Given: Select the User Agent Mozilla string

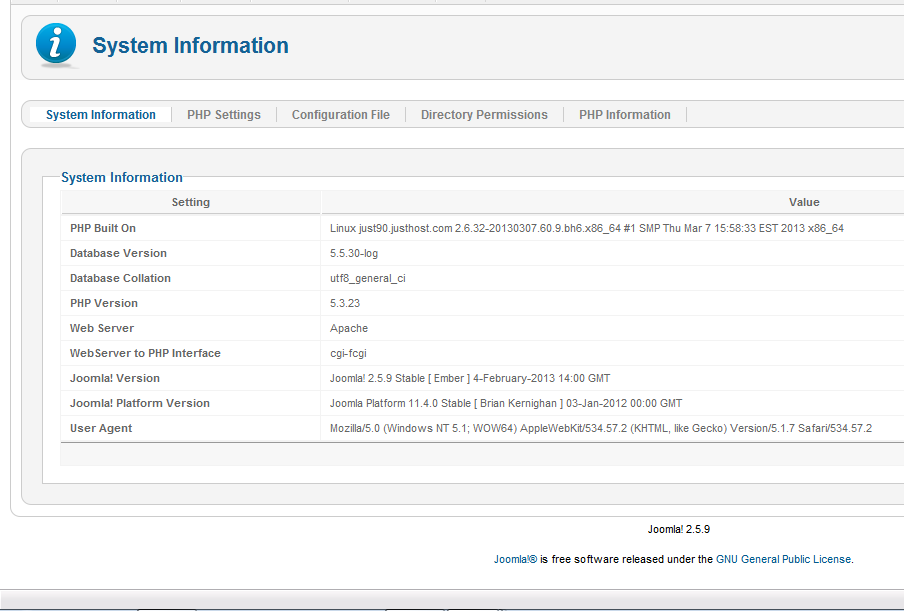Looking at the screenshot, I should tap(600, 428).
